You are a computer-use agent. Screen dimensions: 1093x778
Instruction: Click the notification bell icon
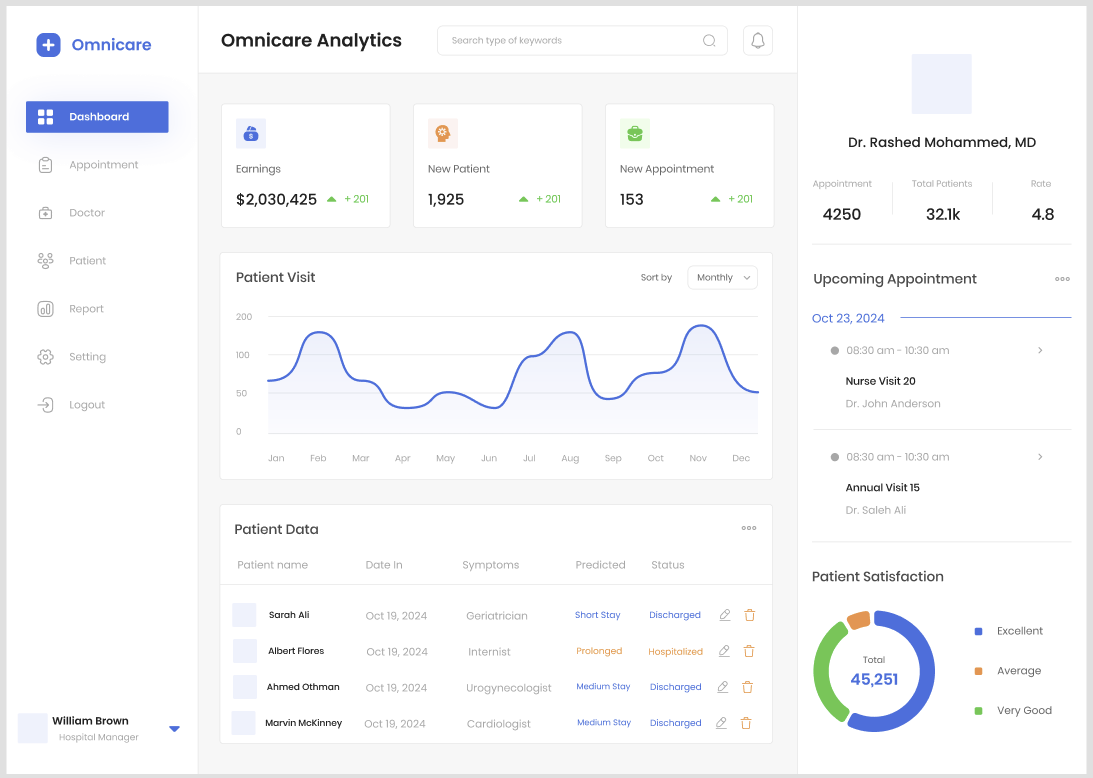[x=758, y=41]
